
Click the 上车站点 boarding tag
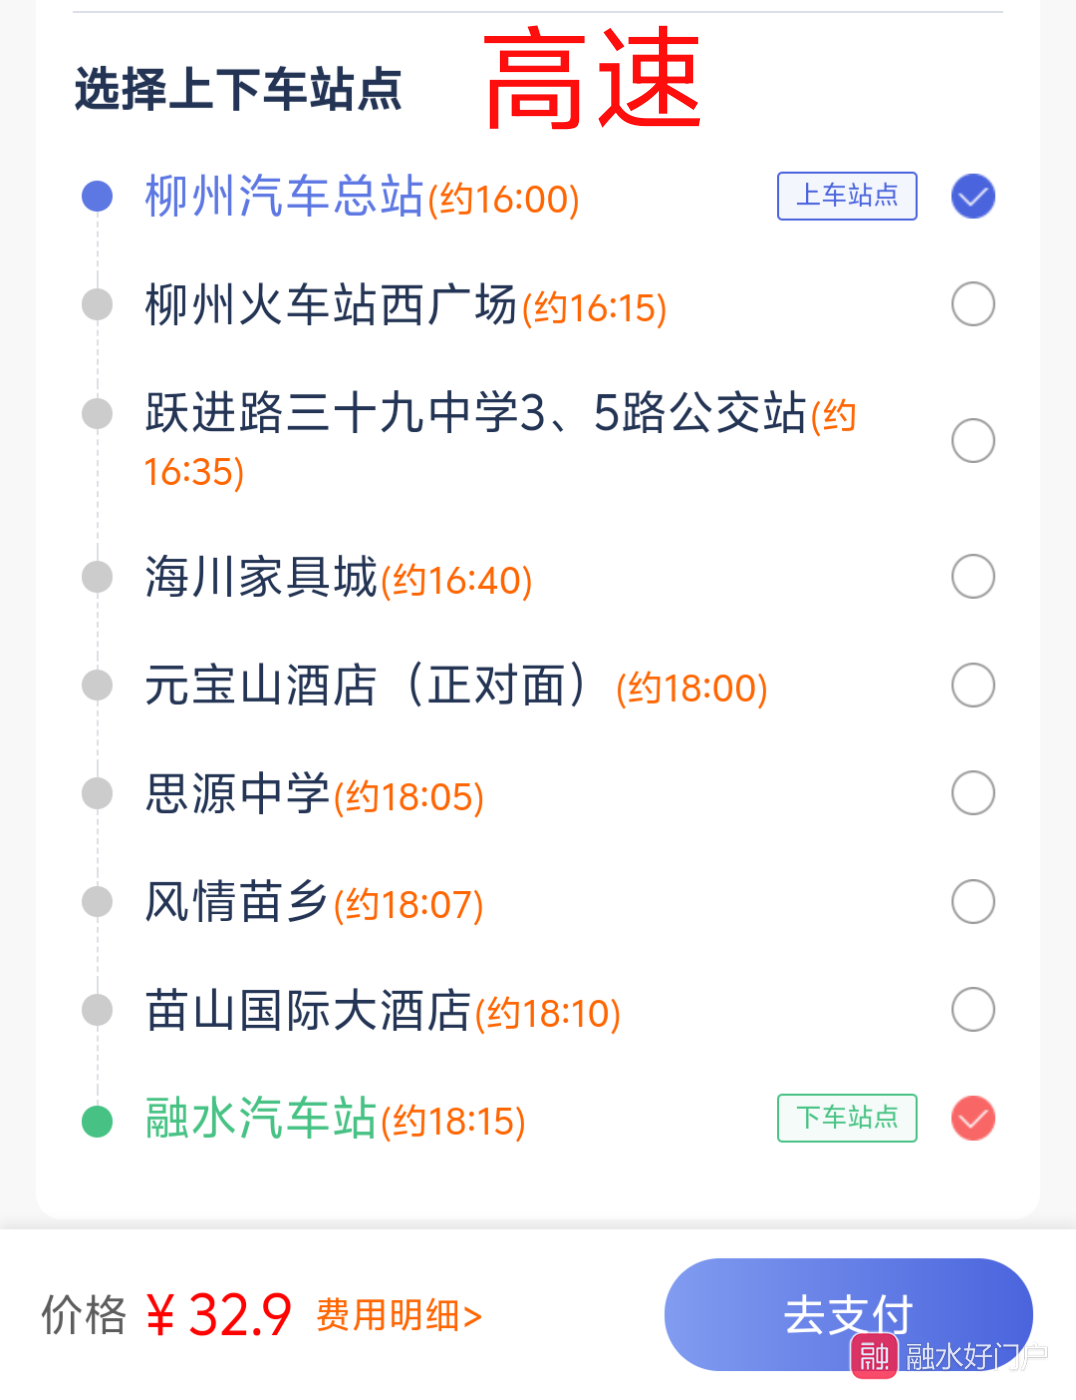point(847,196)
